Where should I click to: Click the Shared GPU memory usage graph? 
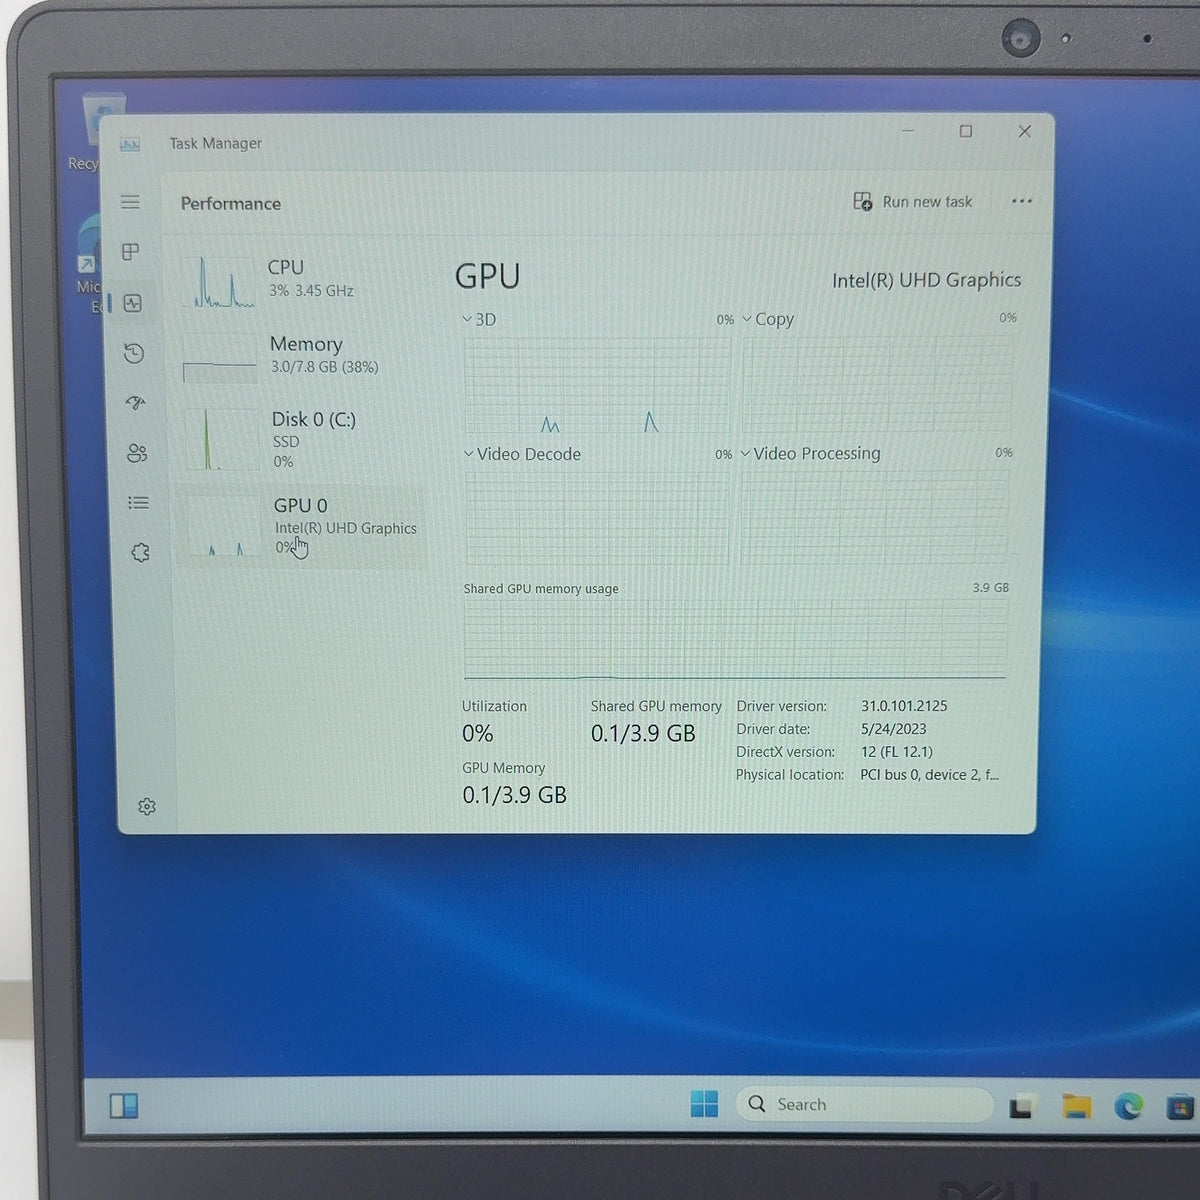735,640
